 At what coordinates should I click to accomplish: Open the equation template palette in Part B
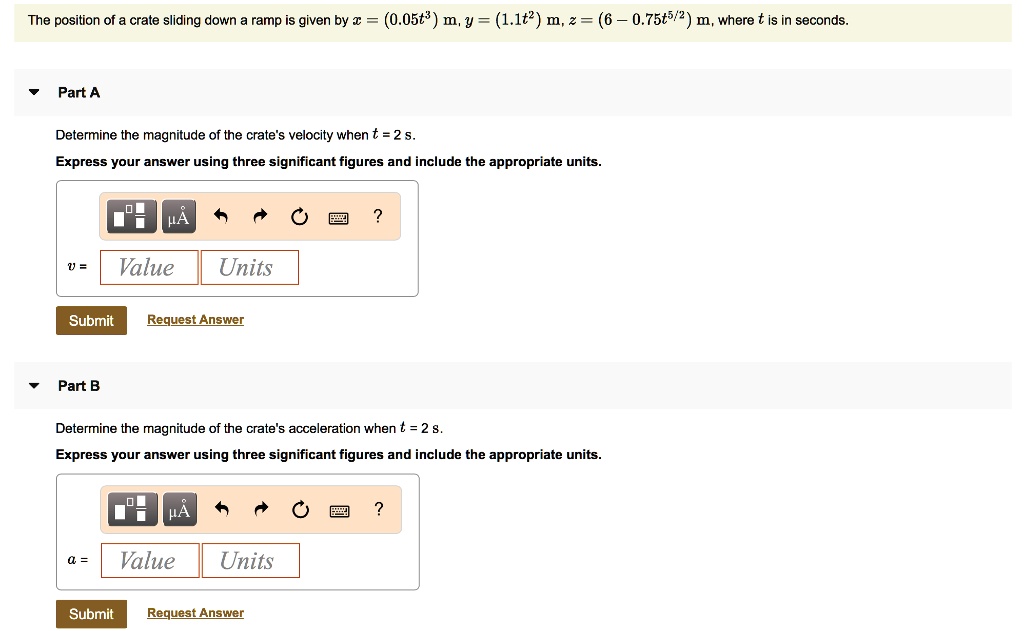(x=130, y=509)
